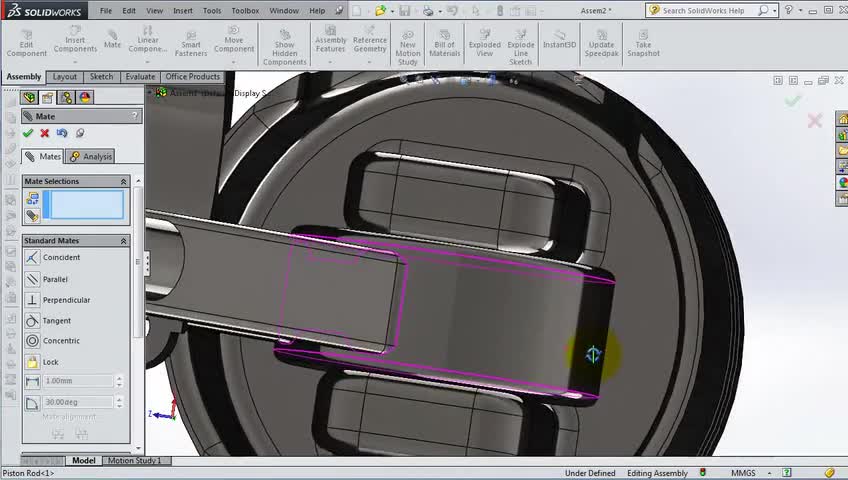Apply the Tangent mate
The width and height of the screenshot is (848, 480).
point(33,321)
